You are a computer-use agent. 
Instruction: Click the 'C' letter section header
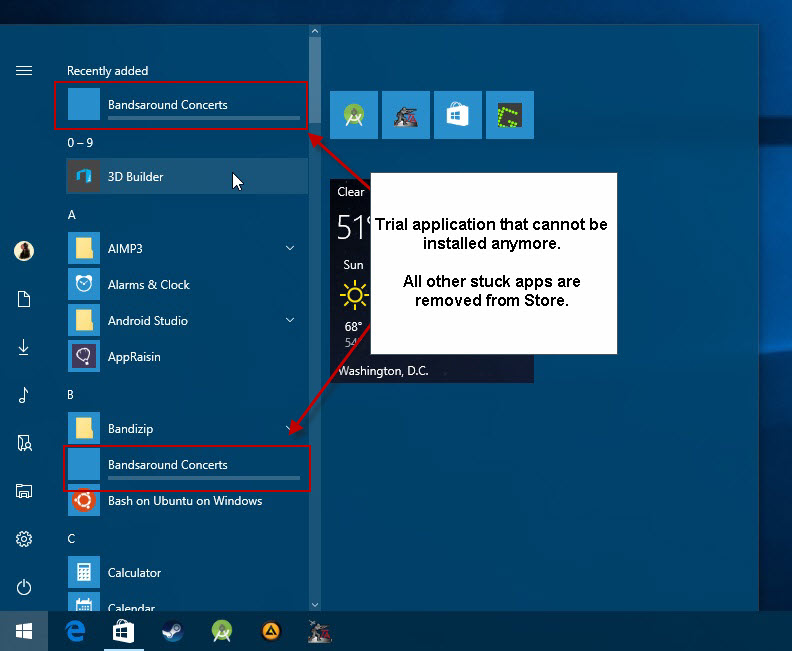click(71, 538)
